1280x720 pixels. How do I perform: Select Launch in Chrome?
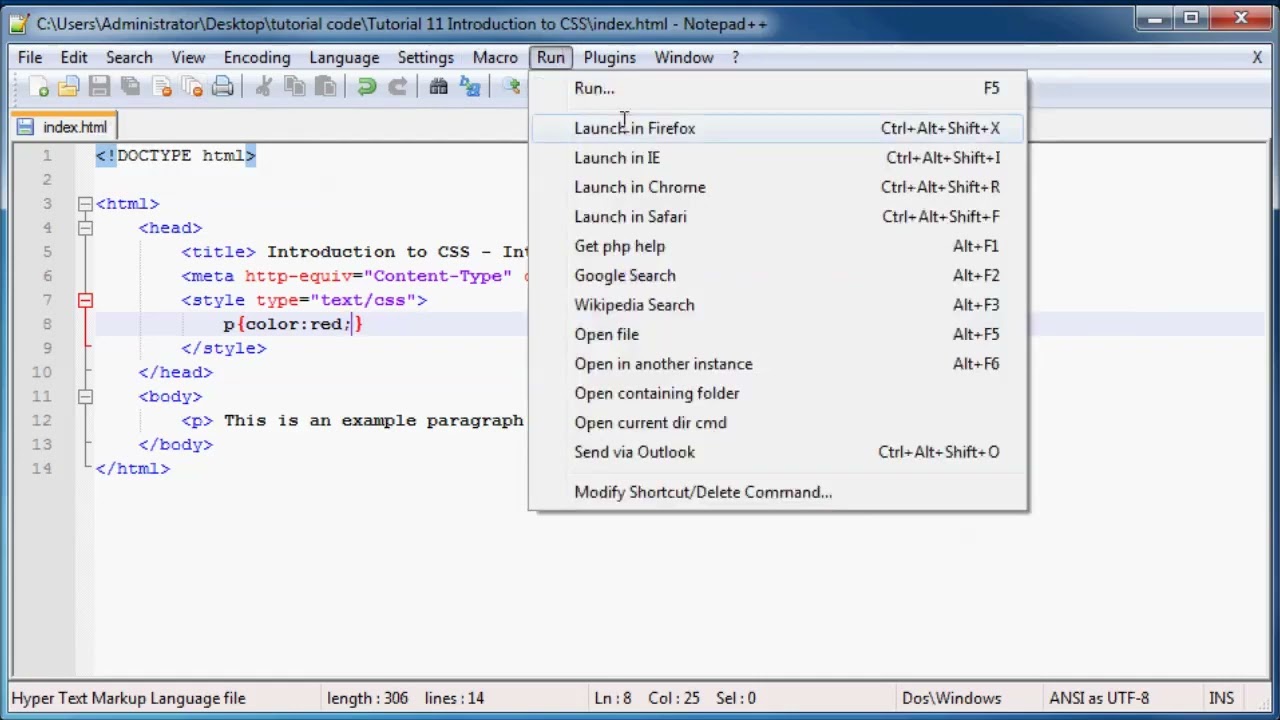tap(778, 187)
